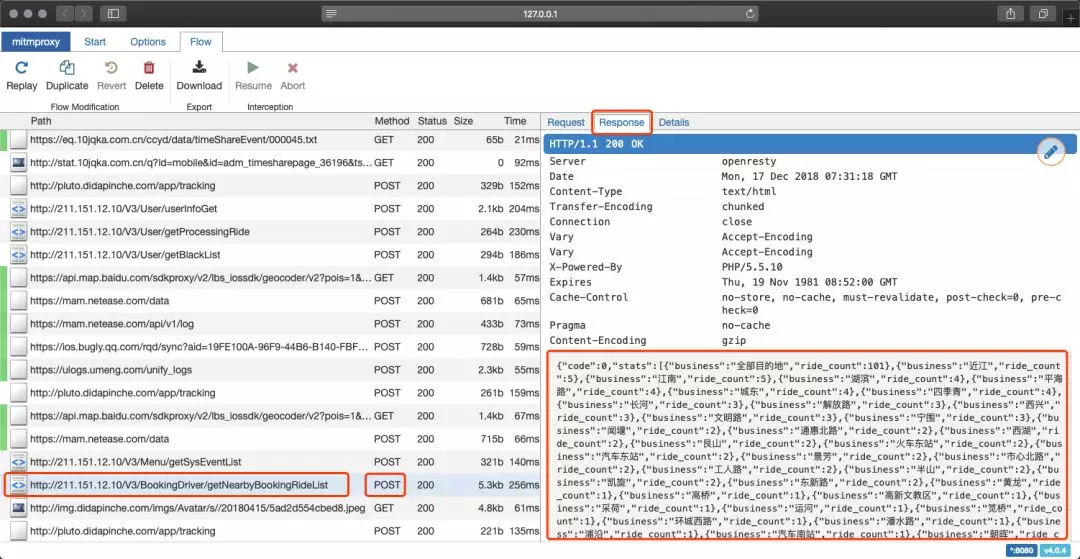Viewport: 1080px width, 559px height.
Task: Click the reader view icon in address bar
Action: [331, 13]
